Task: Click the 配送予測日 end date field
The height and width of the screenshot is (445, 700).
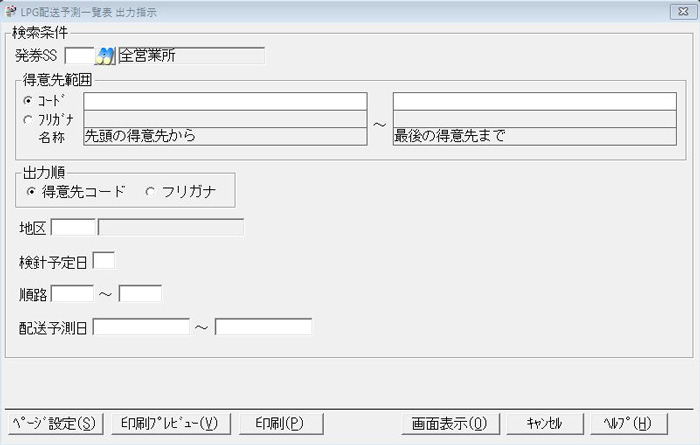Action: click(263, 327)
